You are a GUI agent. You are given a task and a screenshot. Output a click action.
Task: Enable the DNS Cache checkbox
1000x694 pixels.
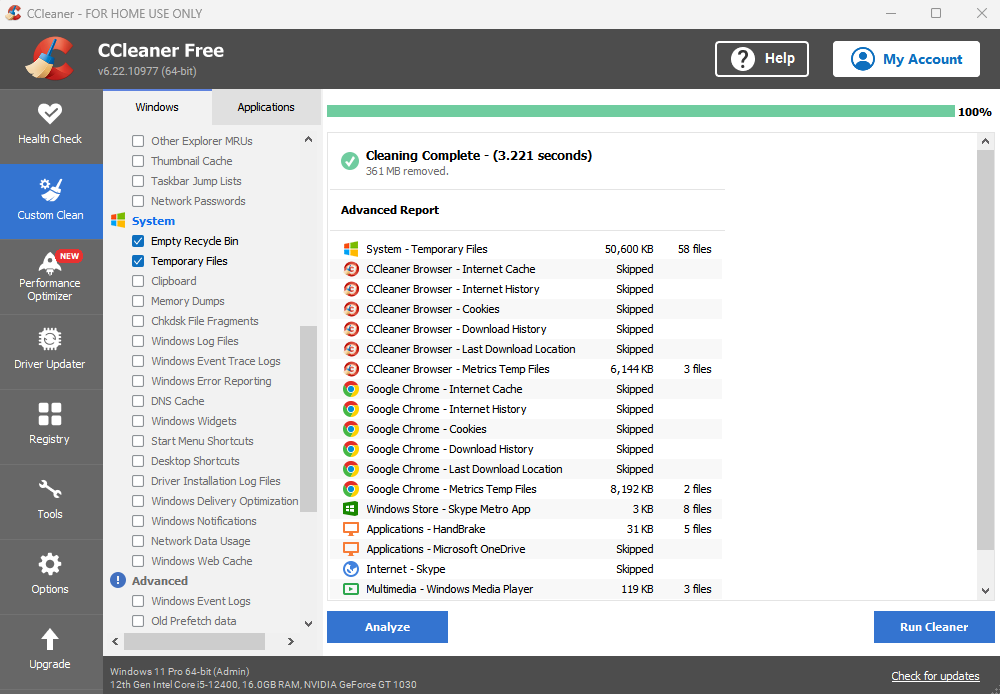coord(138,401)
